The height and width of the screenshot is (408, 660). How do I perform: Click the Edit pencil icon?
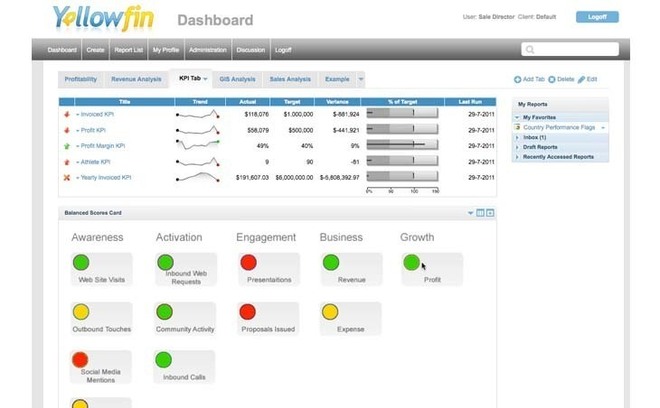(581, 79)
